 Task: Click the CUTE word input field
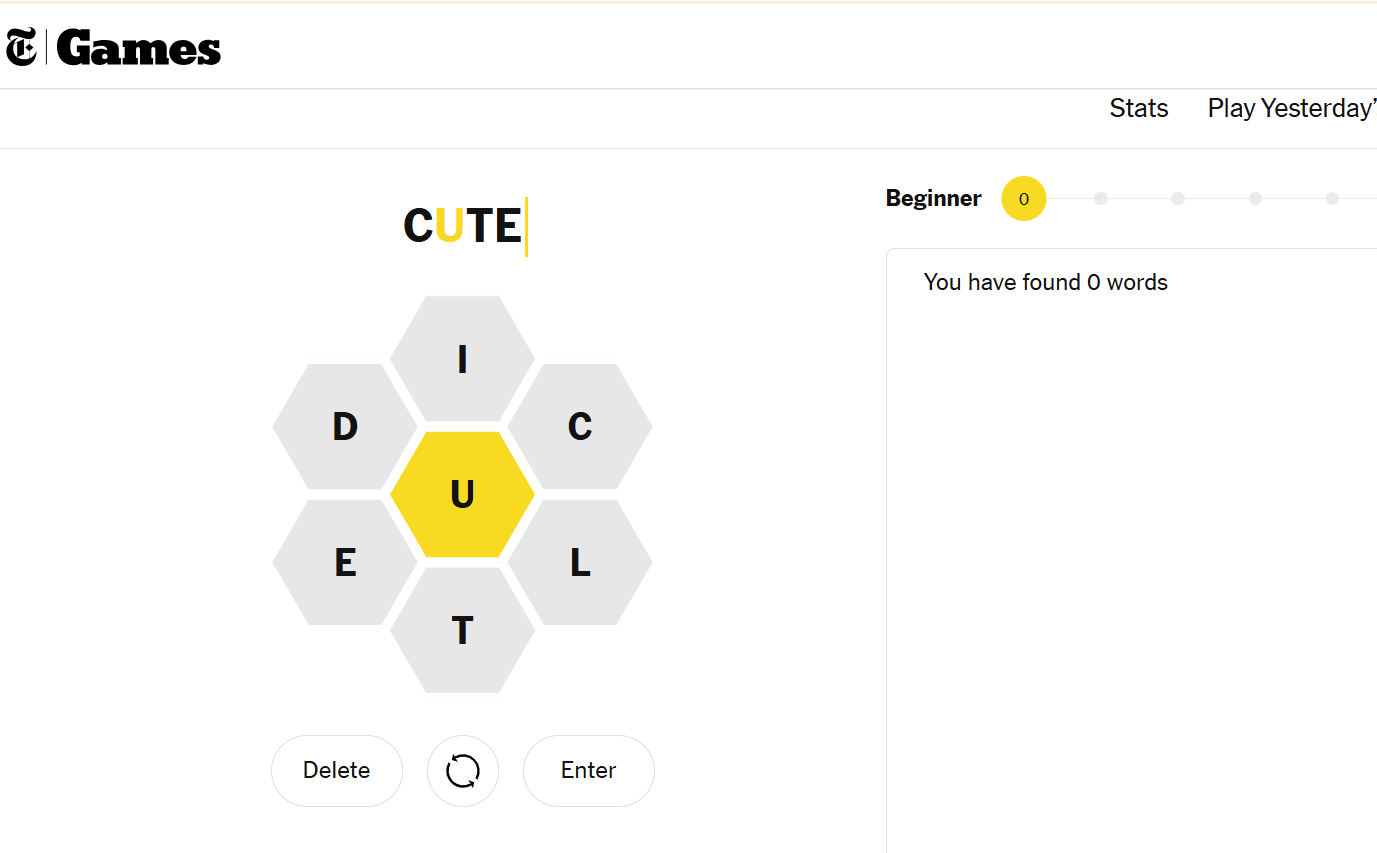point(463,226)
